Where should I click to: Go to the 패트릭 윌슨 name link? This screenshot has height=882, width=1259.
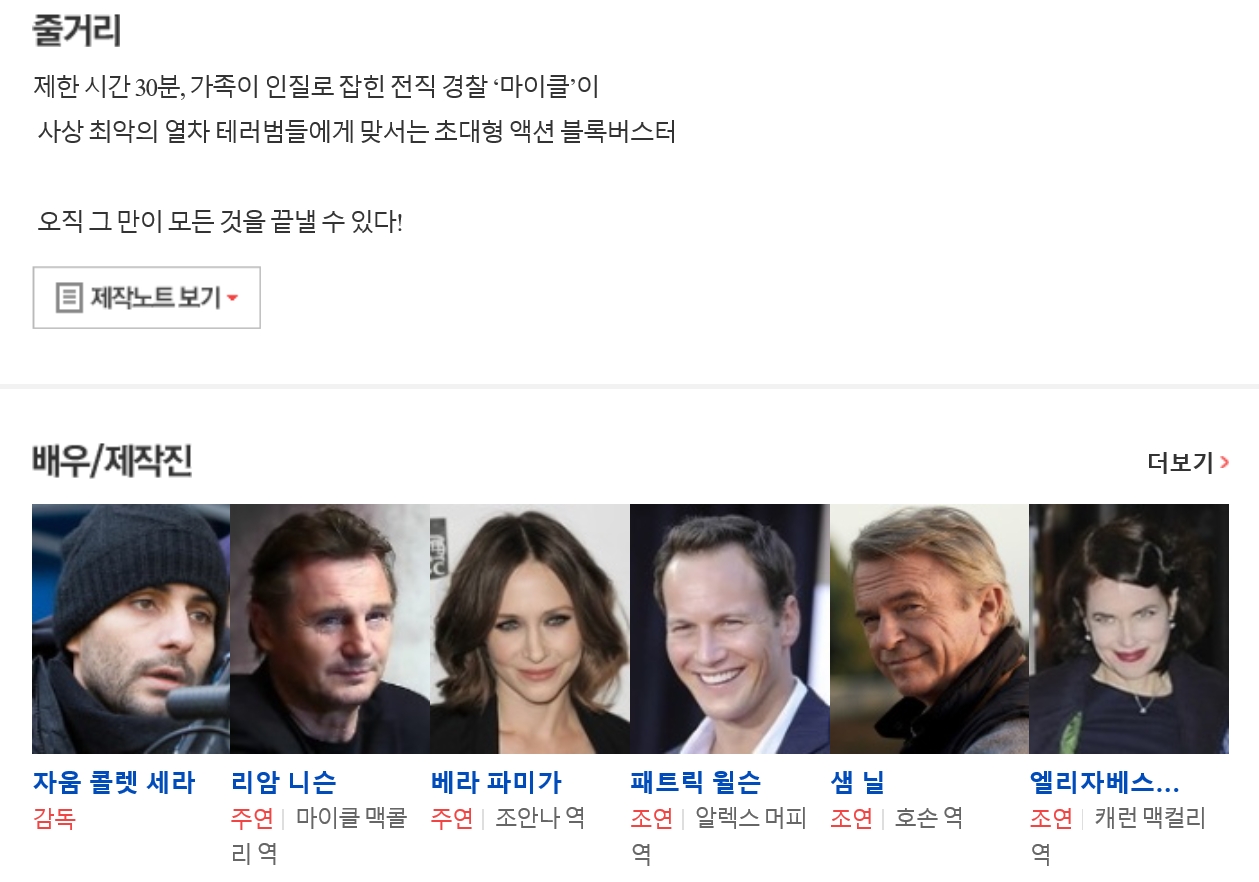696,782
